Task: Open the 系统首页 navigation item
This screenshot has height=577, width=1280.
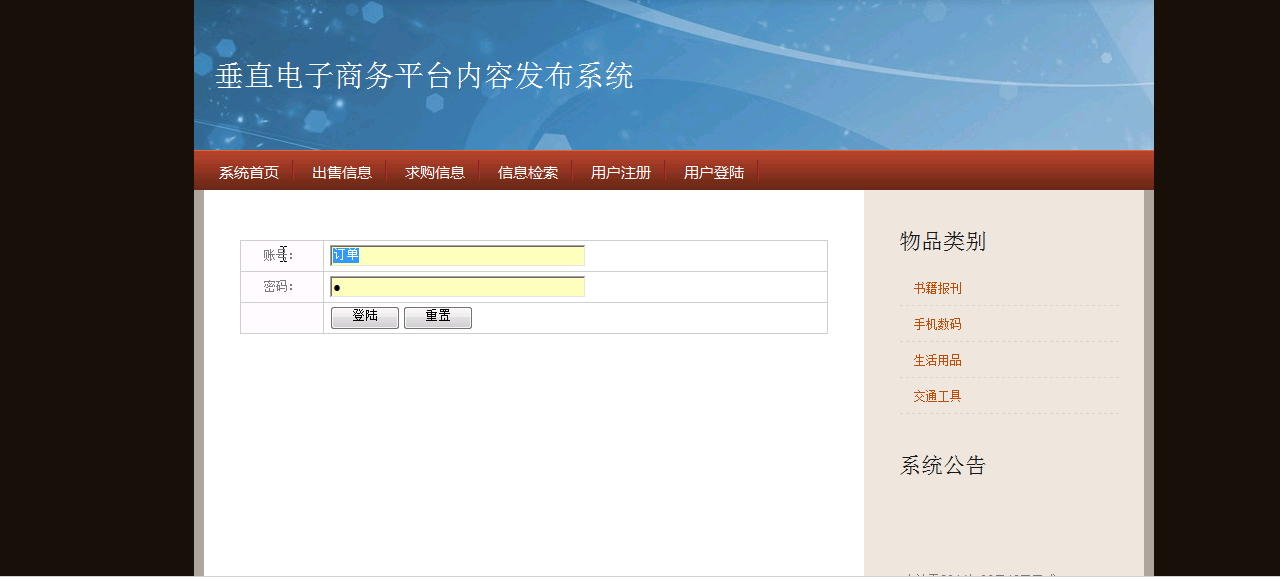Action: click(249, 173)
